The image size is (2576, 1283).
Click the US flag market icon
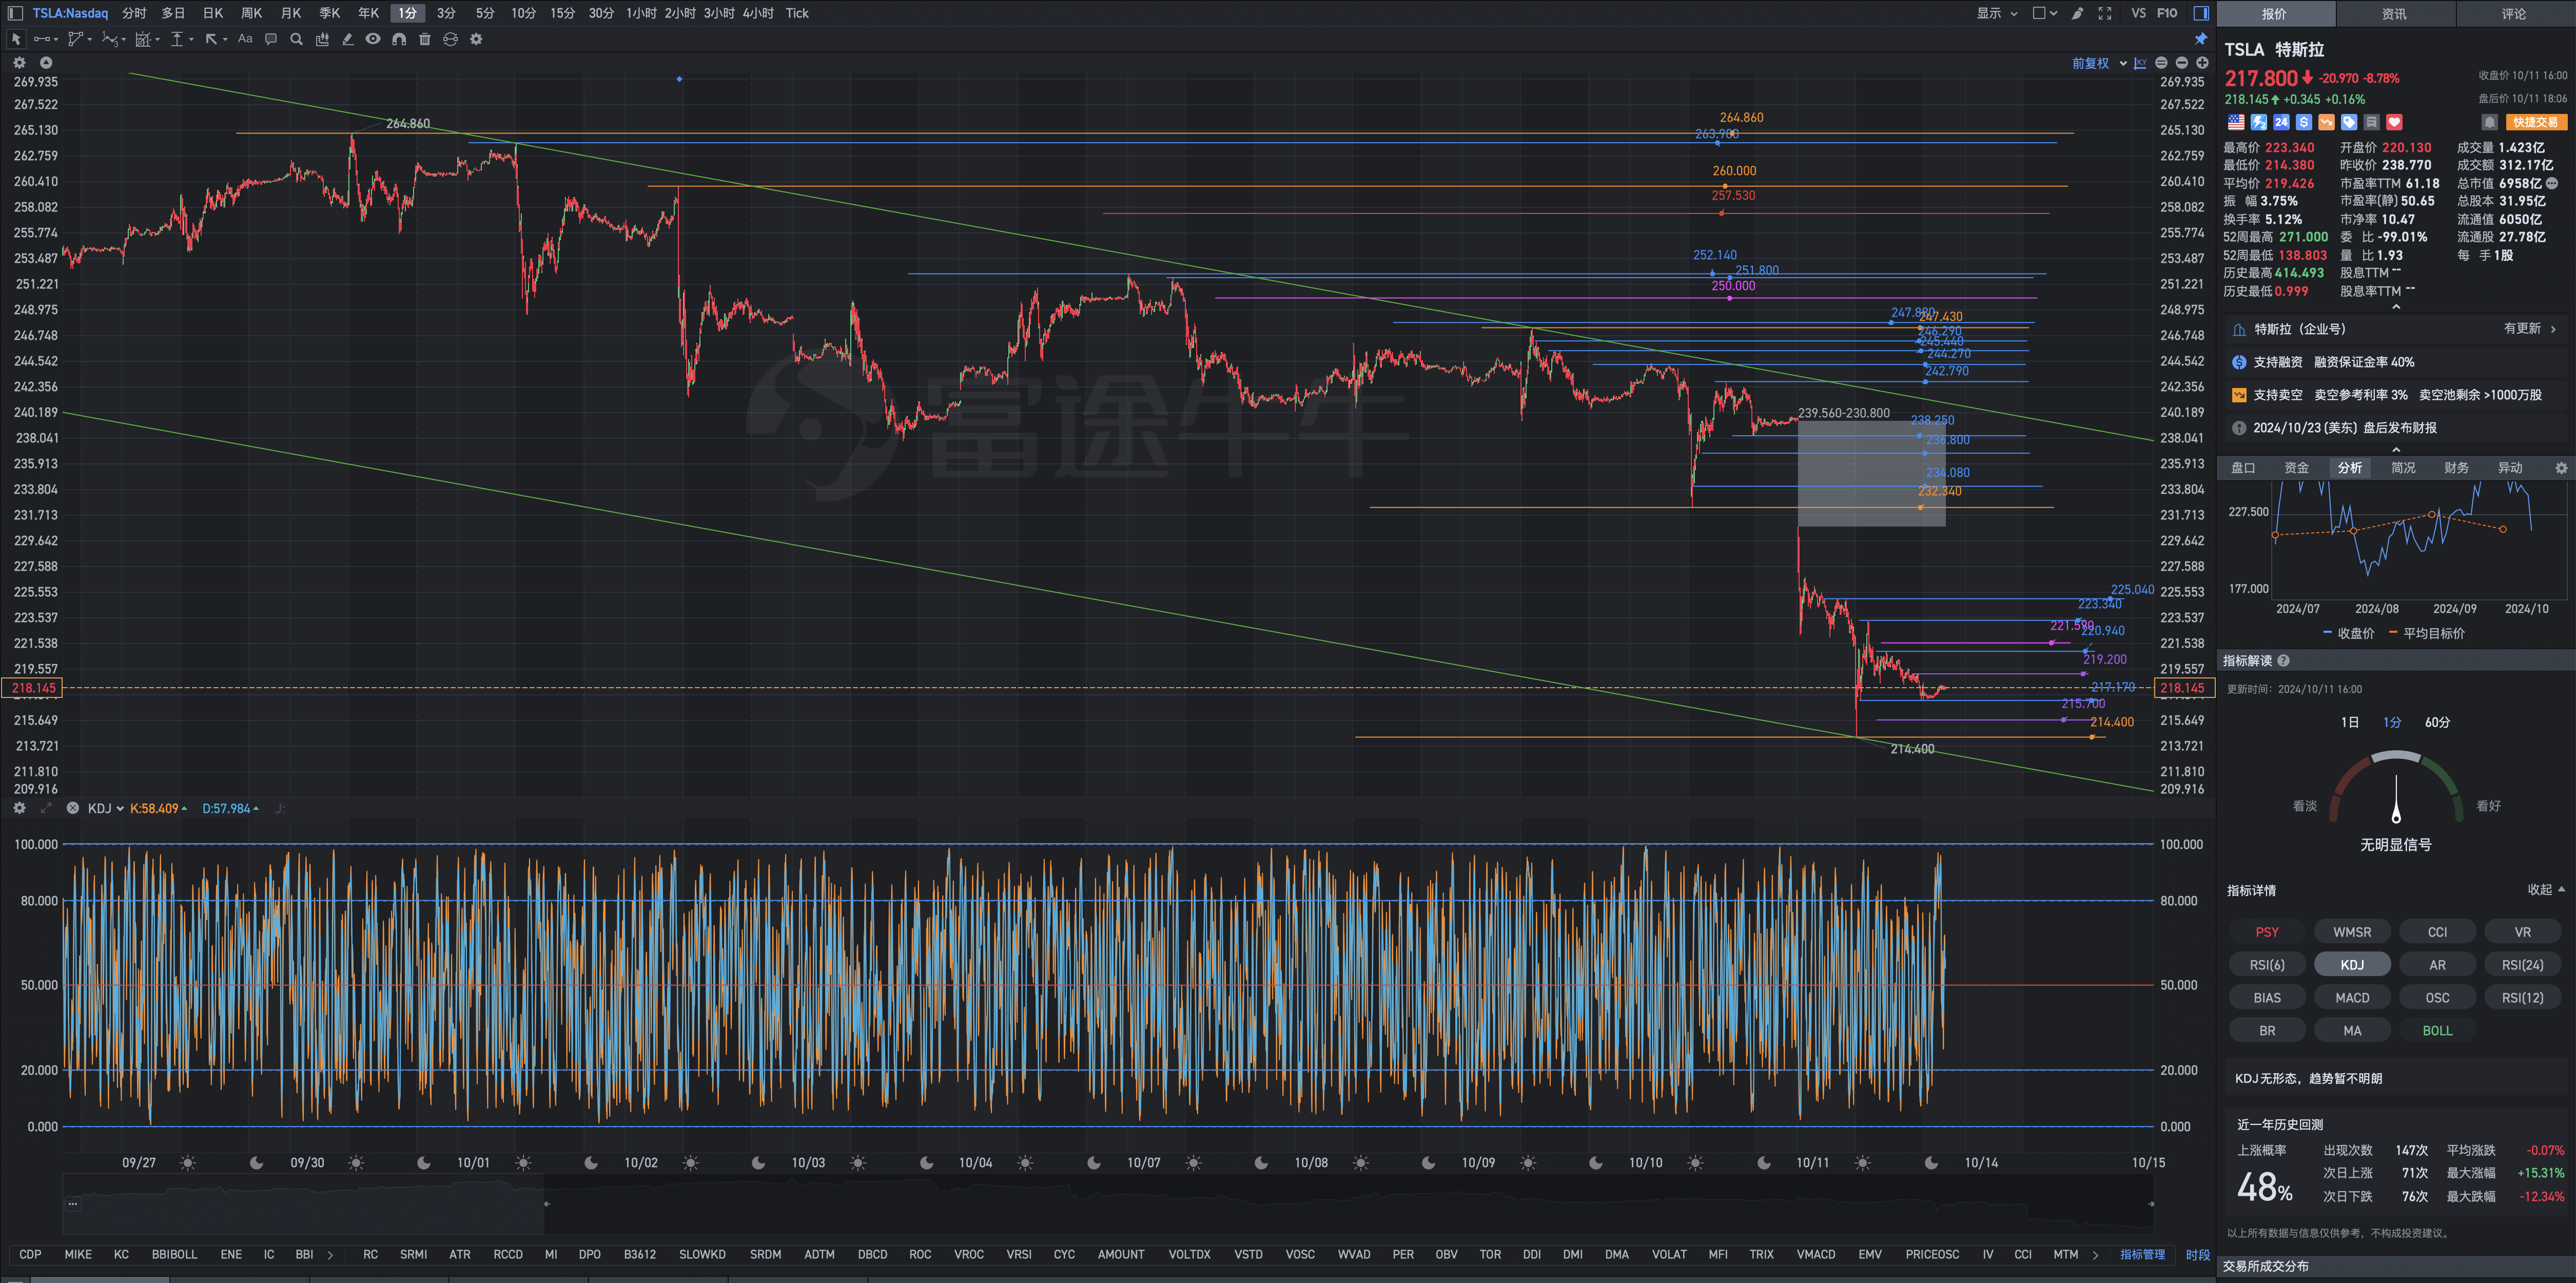point(2236,122)
